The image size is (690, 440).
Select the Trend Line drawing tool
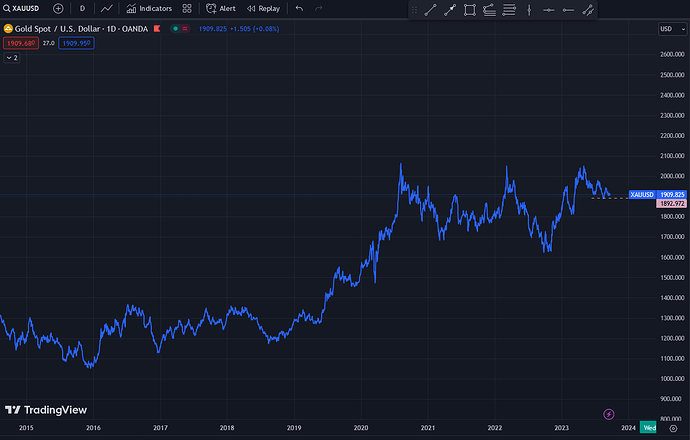click(x=430, y=10)
